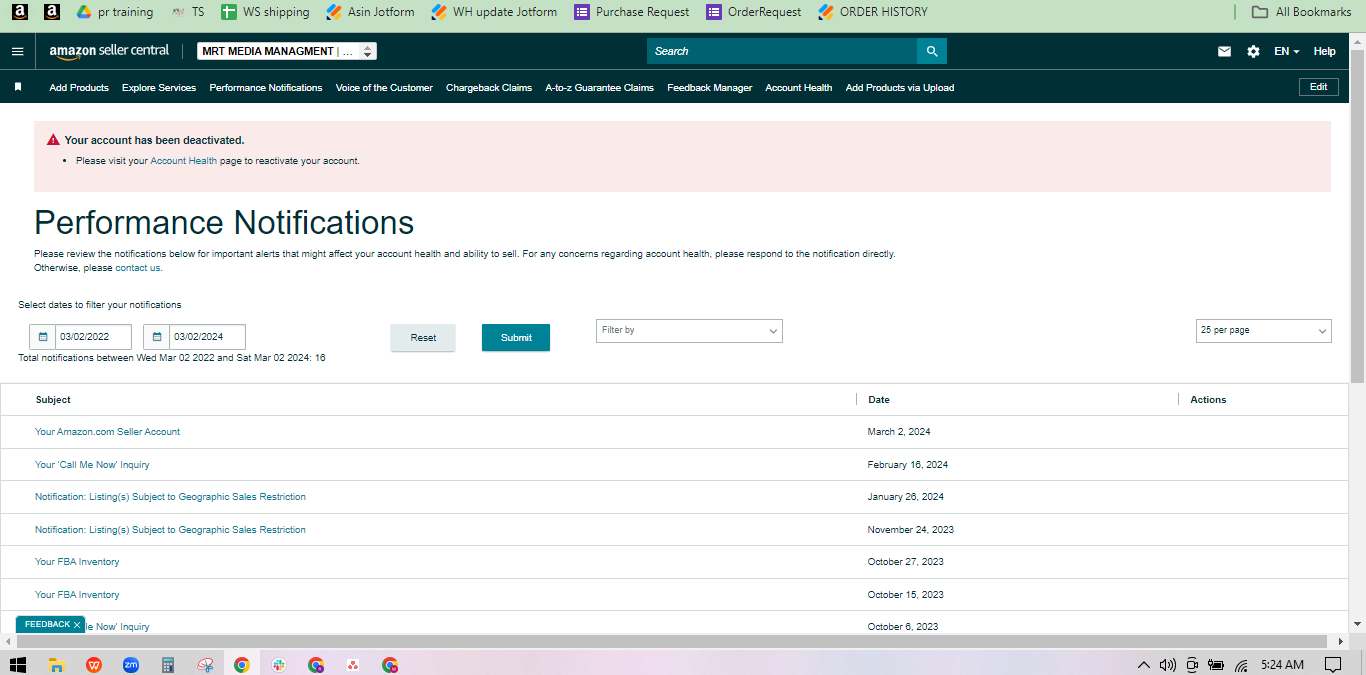Image resolution: width=1366 pixels, height=675 pixels.
Task: Open the October 15 FBA Inventory notification
Action: [77, 595]
